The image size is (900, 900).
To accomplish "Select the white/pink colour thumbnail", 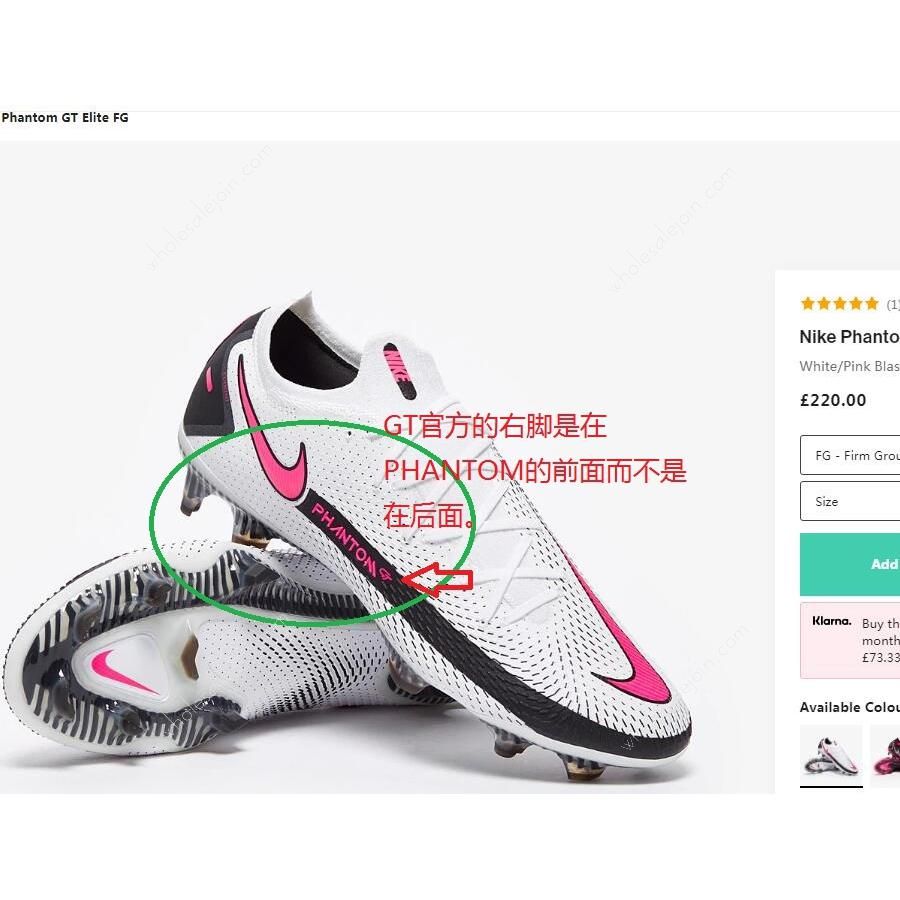I will [831, 755].
